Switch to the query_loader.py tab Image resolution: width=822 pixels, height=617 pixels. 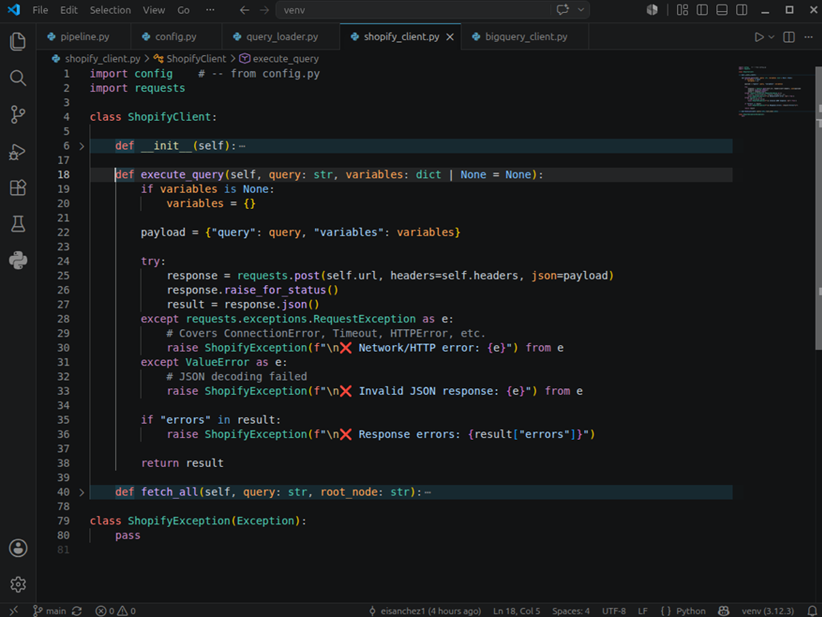point(281,37)
